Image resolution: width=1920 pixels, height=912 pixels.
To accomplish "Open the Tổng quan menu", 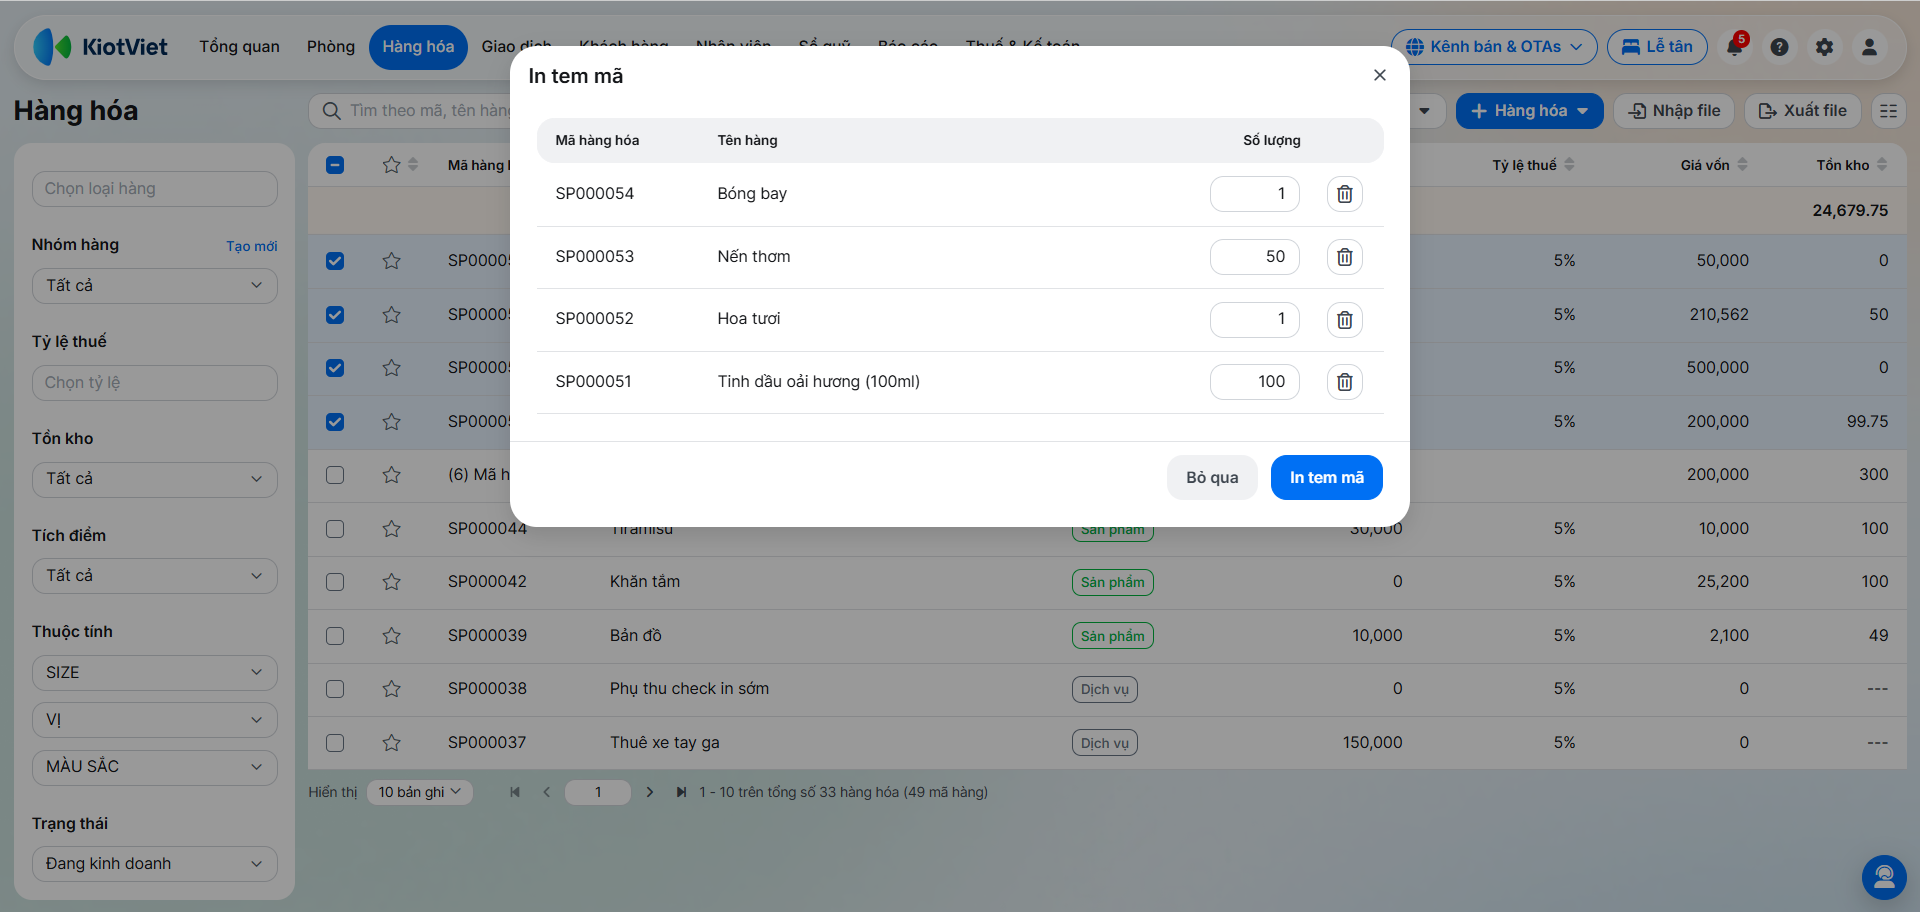I will [x=239, y=47].
